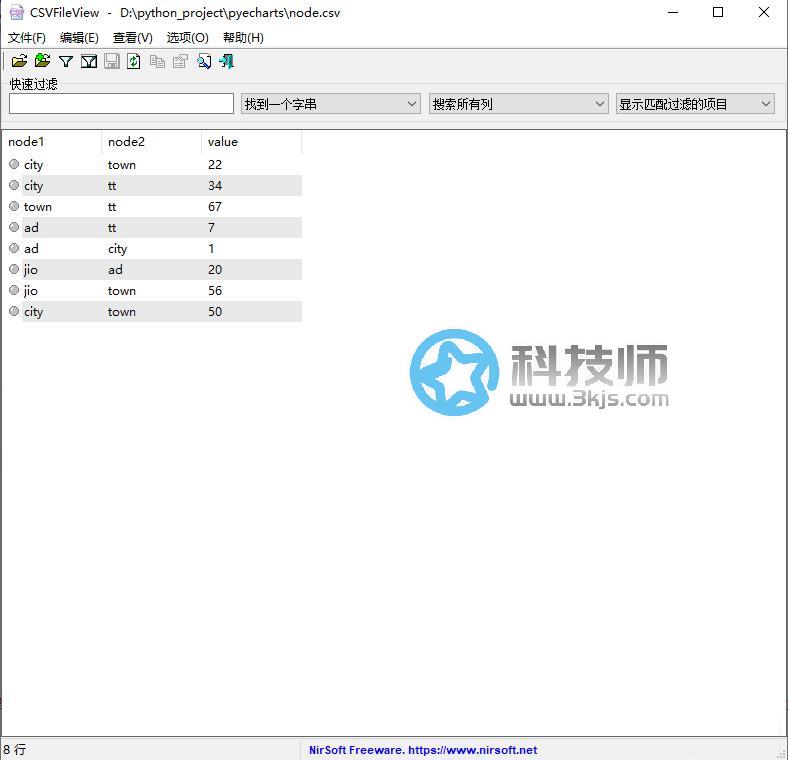788x760 pixels.
Task: Click the funnel filter toolbar icon
Action: click(x=66, y=61)
